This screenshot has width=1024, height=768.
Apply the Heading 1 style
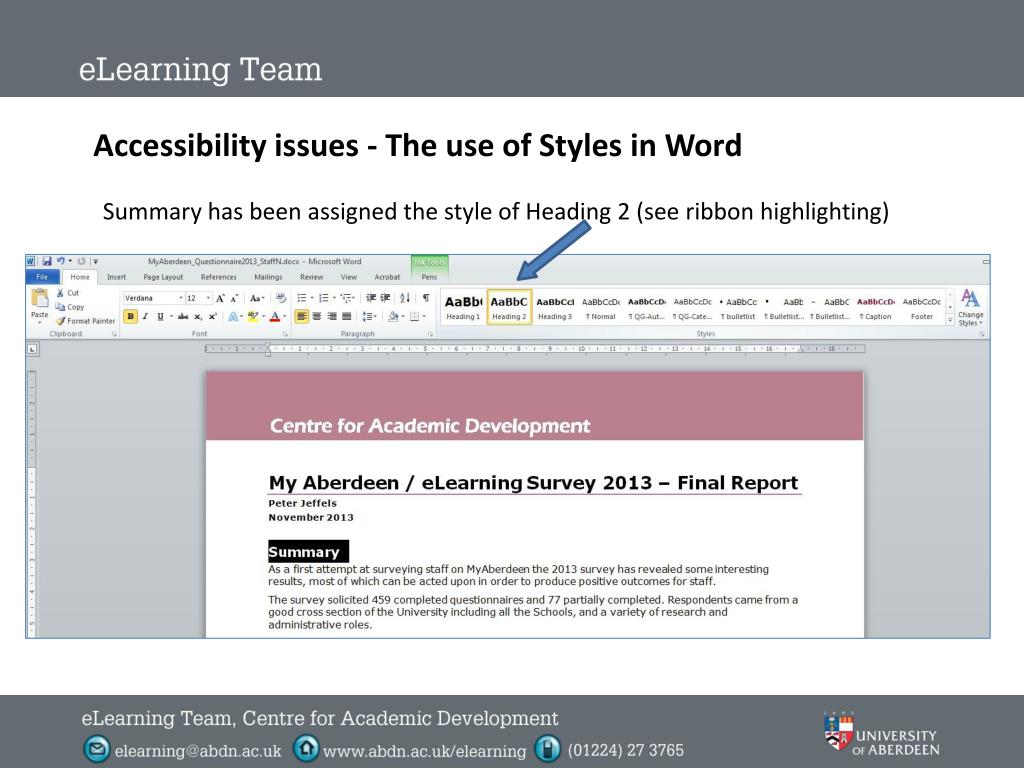coord(463,308)
